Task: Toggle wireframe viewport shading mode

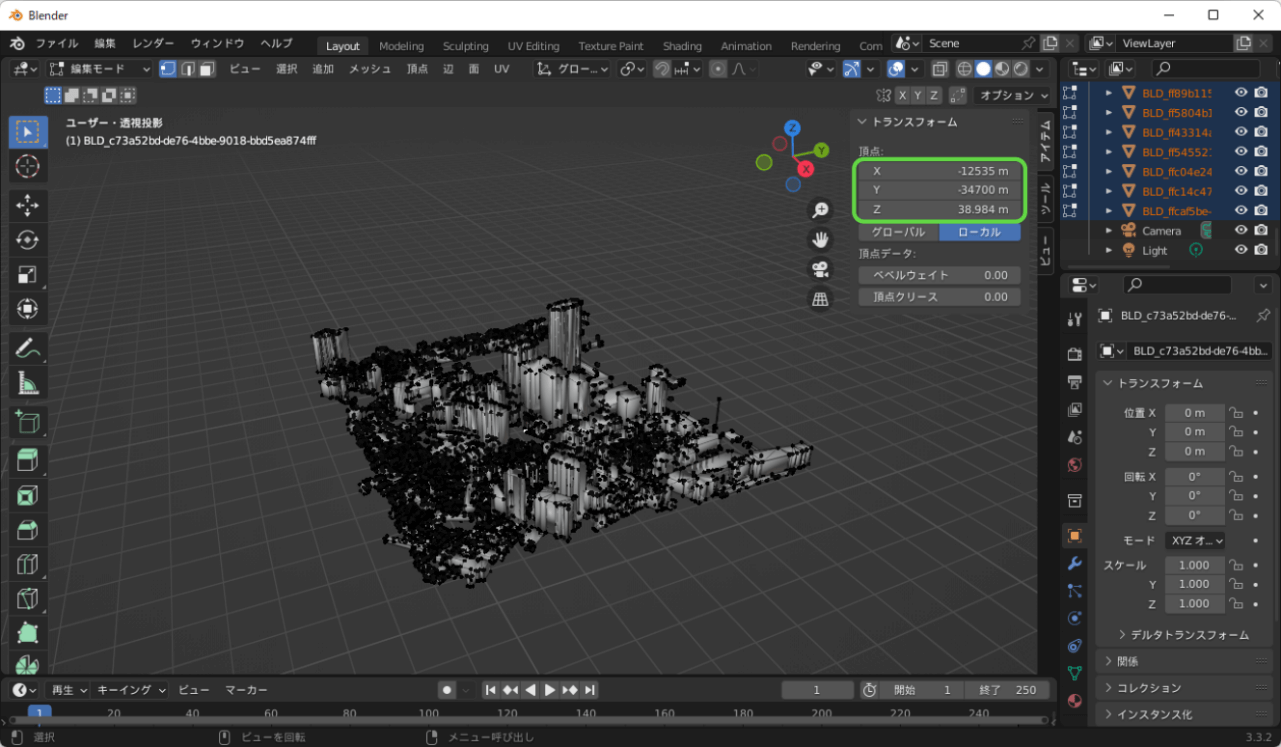Action: [x=964, y=68]
